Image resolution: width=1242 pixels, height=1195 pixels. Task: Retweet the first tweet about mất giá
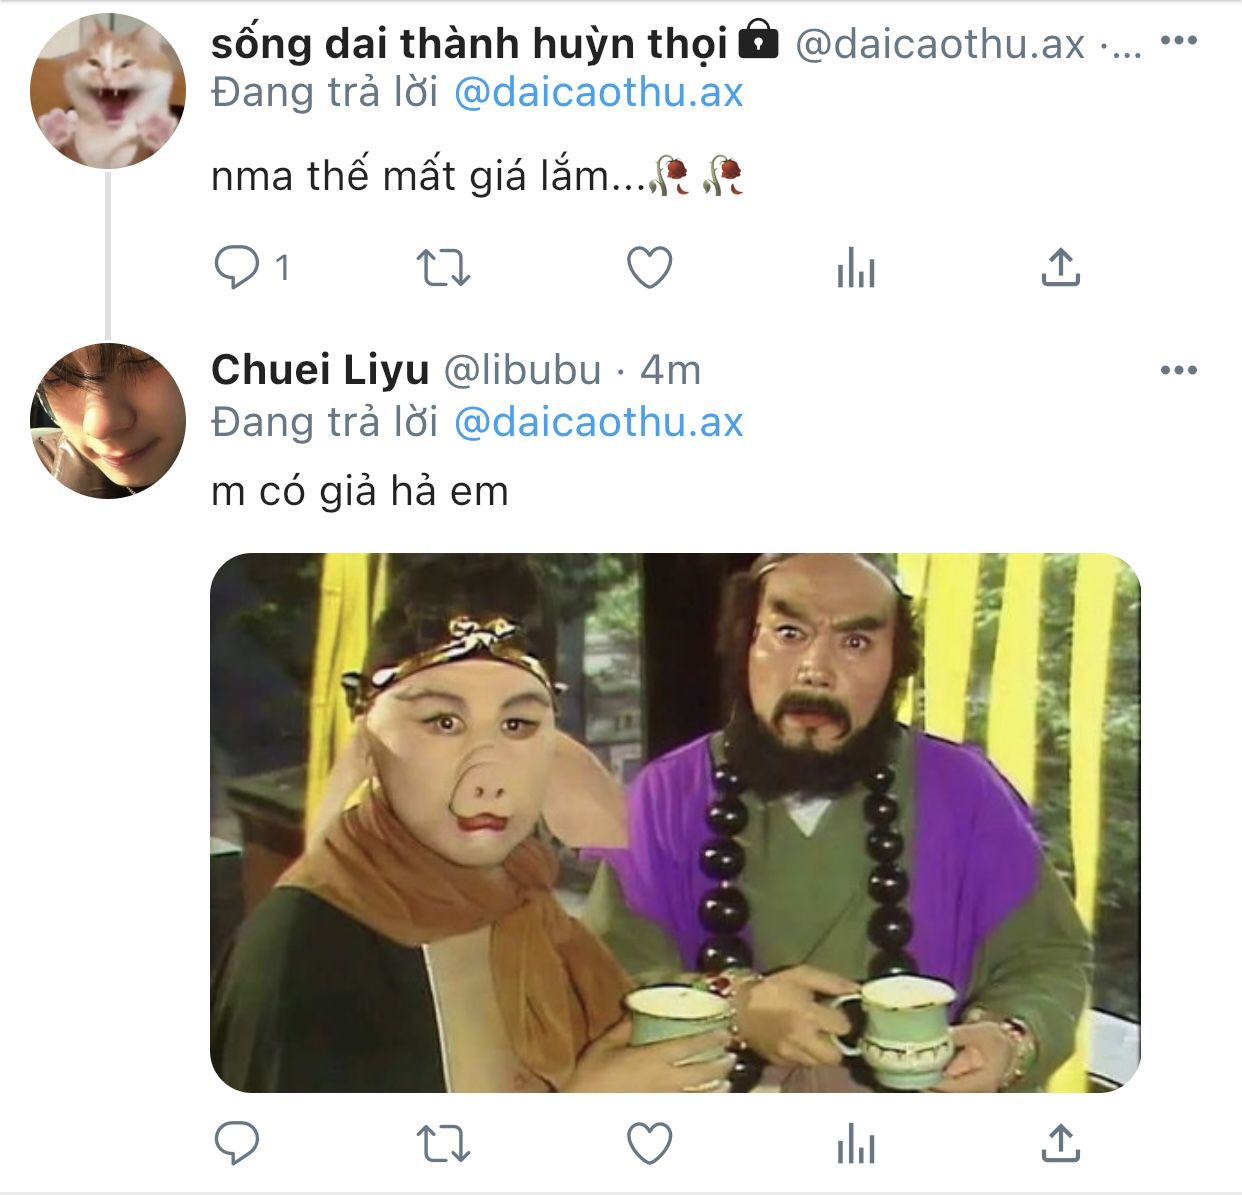pos(442,267)
